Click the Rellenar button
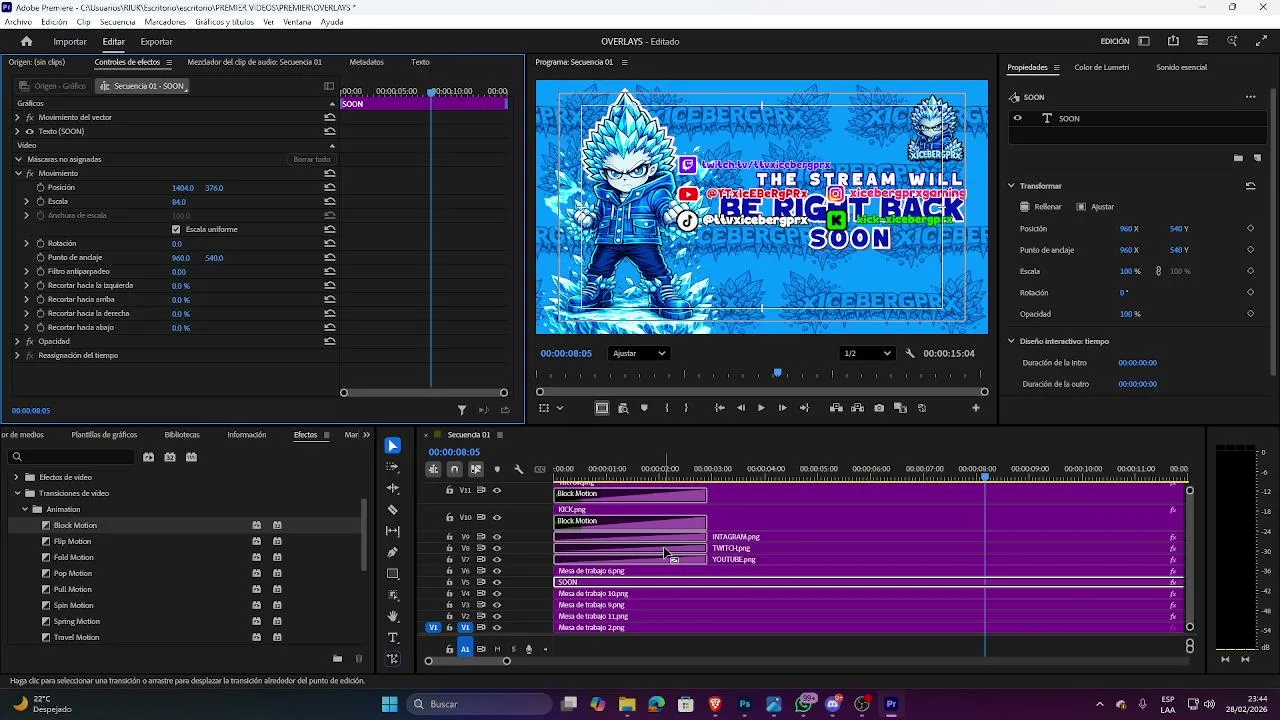1280x720 pixels. pyautogui.click(x=1041, y=207)
